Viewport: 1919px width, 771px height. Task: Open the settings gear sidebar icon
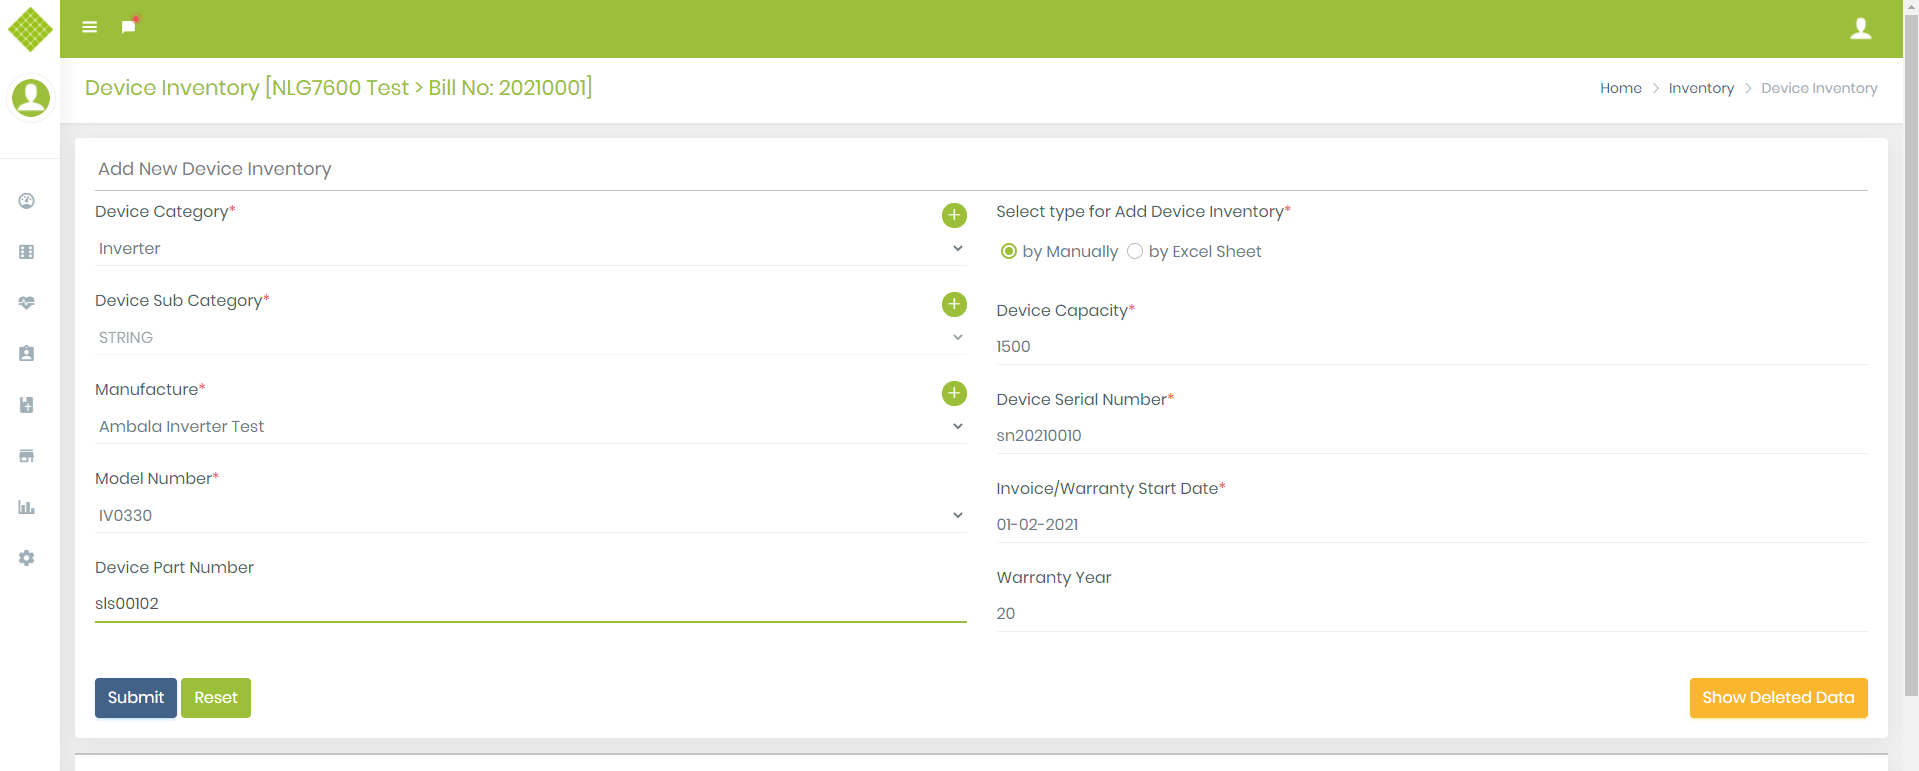pyautogui.click(x=27, y=558)
